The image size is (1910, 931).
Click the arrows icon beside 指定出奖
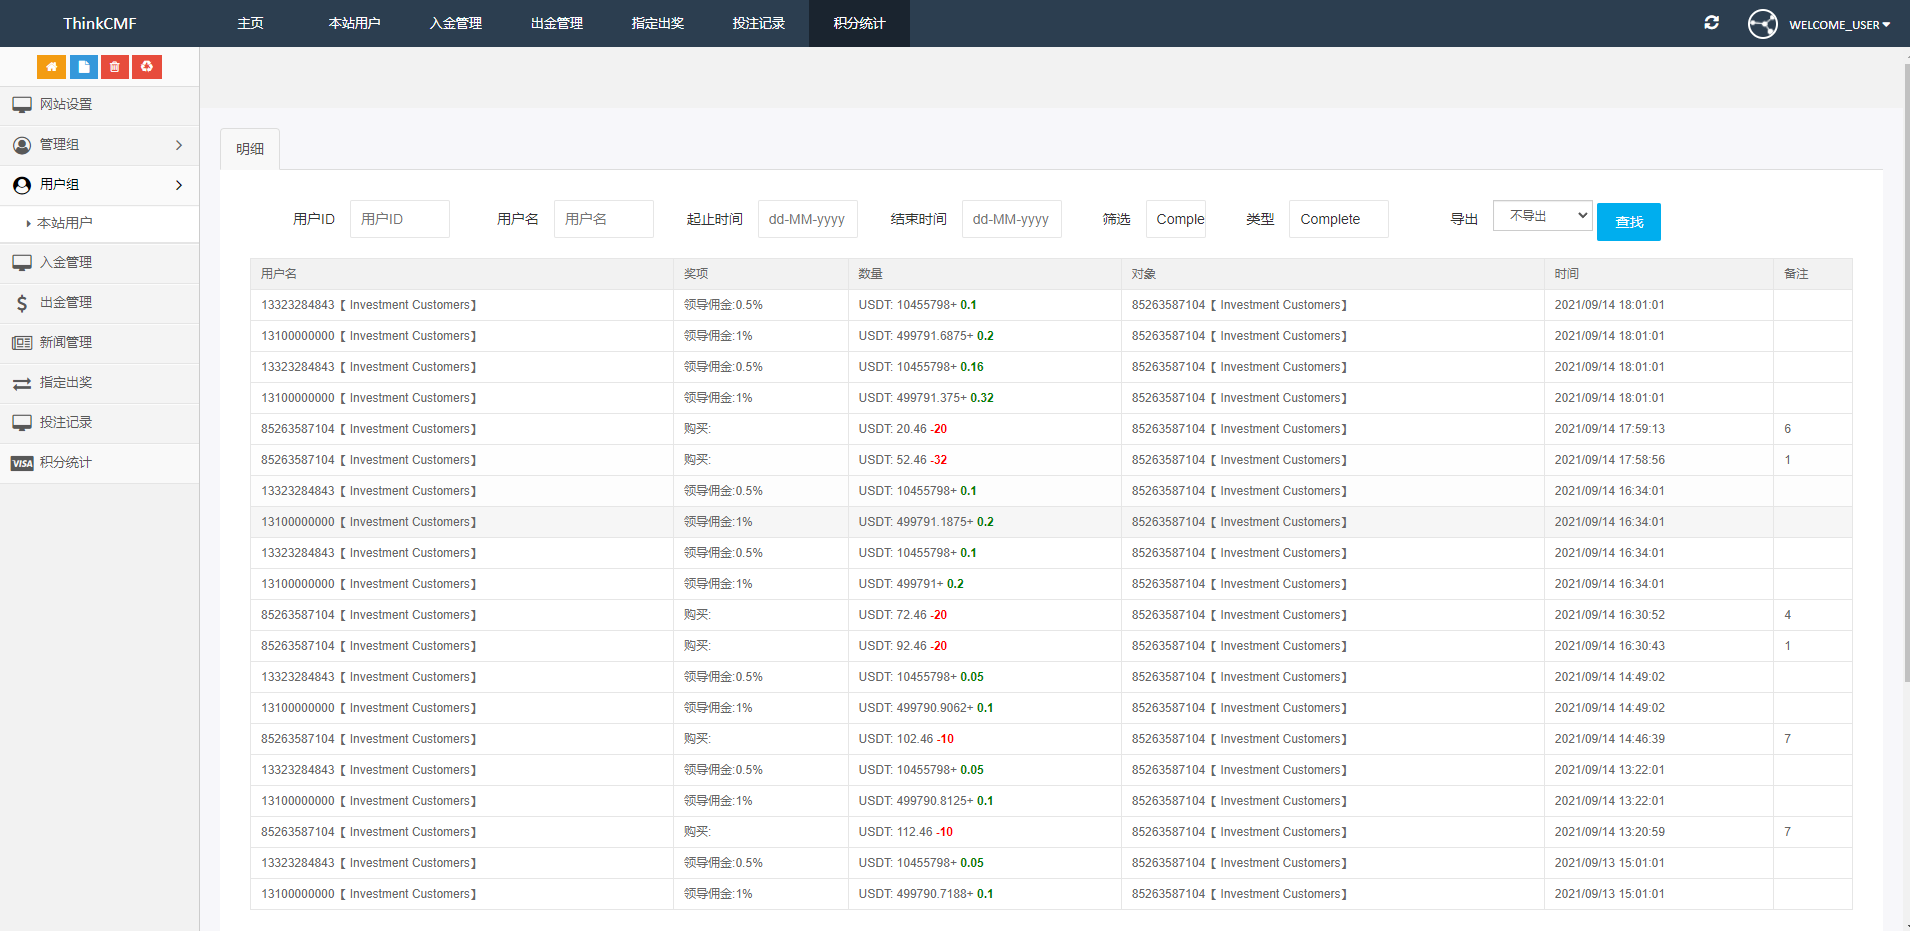22,382
